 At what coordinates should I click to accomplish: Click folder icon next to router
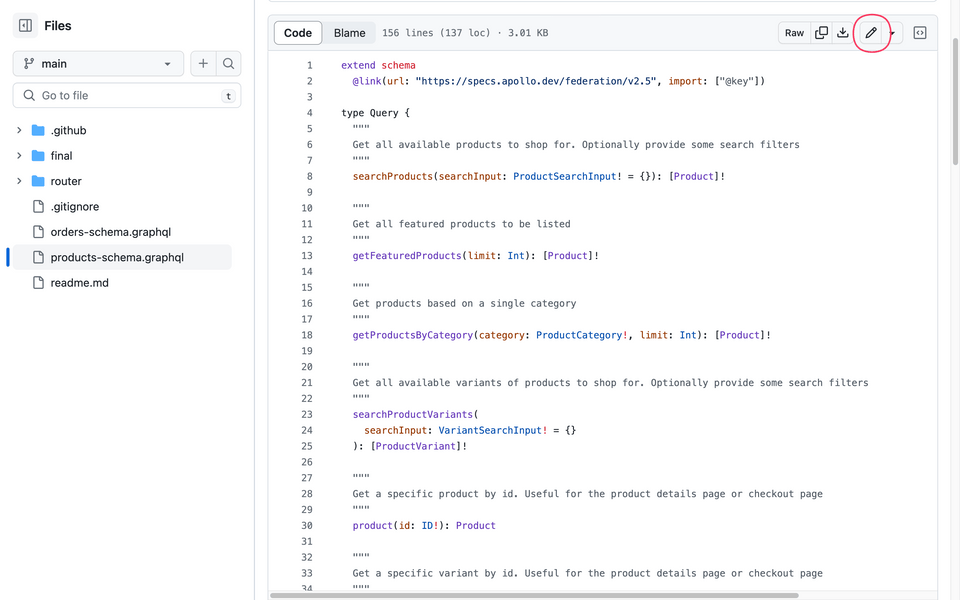click(x=38, y=181)
